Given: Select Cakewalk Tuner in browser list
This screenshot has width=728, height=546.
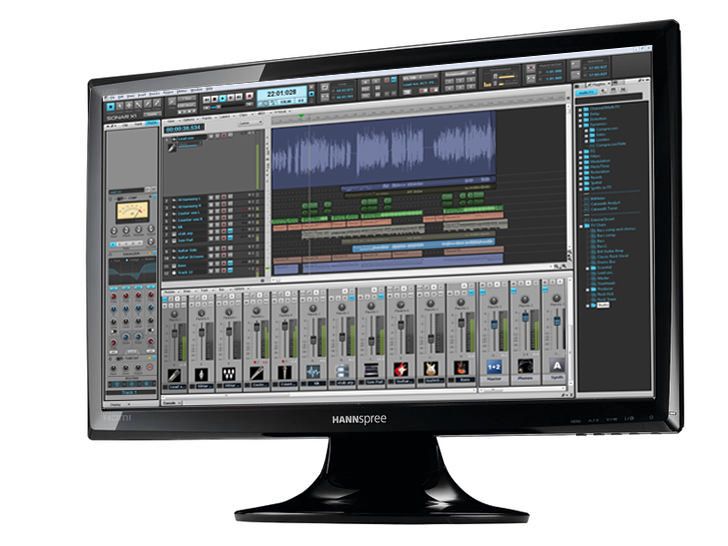Looking at the screenshot, I should point(604,208).
